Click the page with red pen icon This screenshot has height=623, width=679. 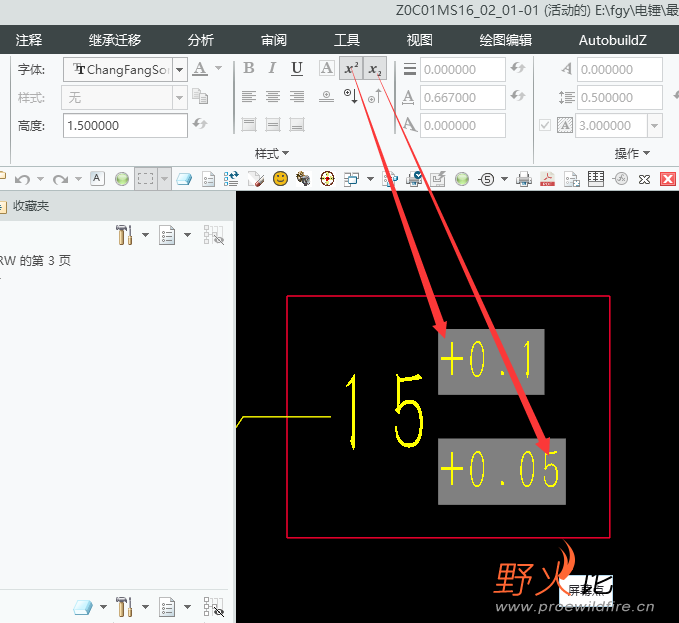coord(256,179)
